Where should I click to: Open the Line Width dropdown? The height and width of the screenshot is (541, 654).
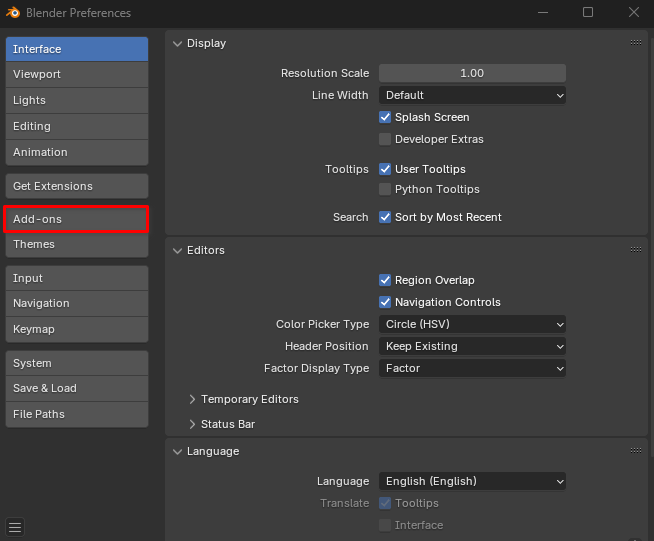pyautogui.click(x=472, y=96)
